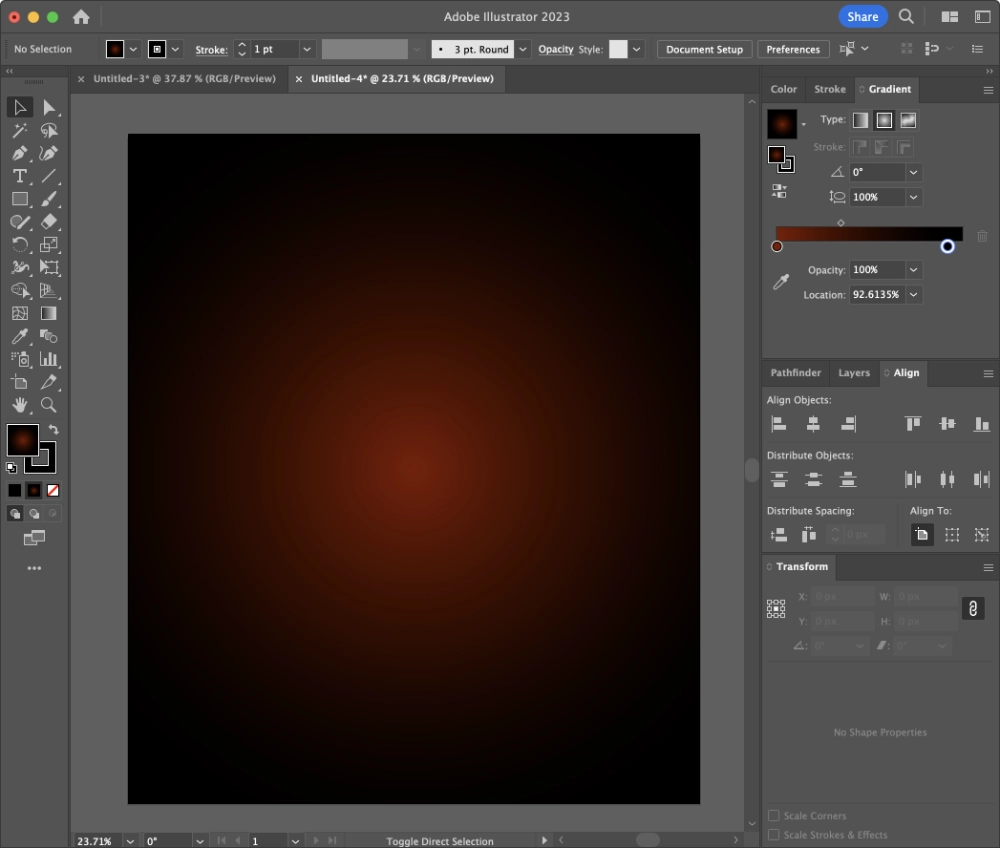This screenshot has width=1000, height=848.
Task: Choose the Line Segment tool
Action: [48, 177]
